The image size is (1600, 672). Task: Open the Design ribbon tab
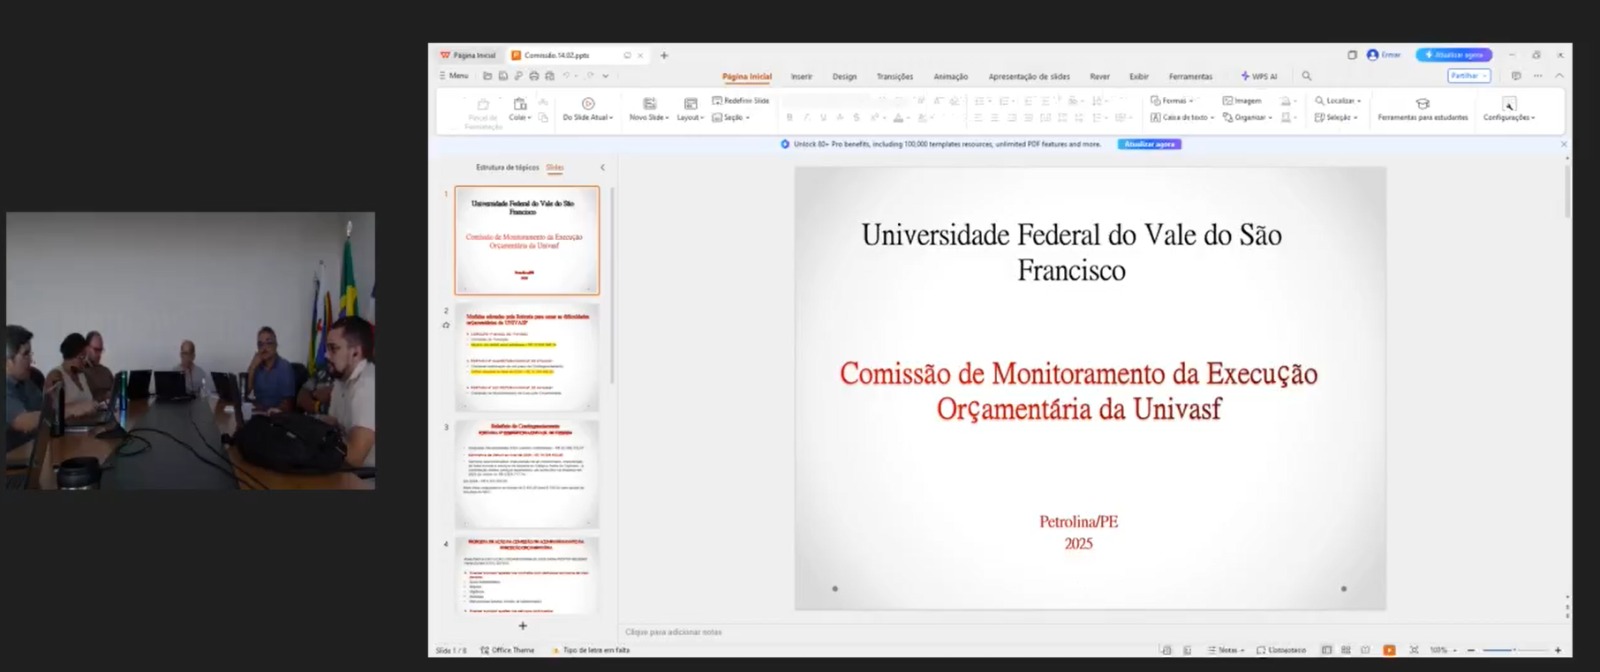pyautogui.click(x=845, y=76)
